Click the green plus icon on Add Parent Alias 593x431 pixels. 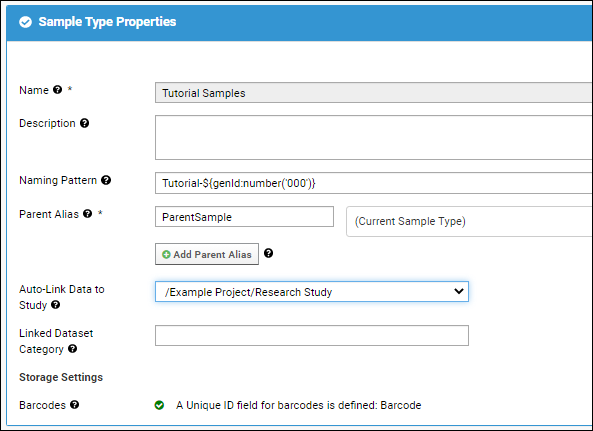click(166, 254)
